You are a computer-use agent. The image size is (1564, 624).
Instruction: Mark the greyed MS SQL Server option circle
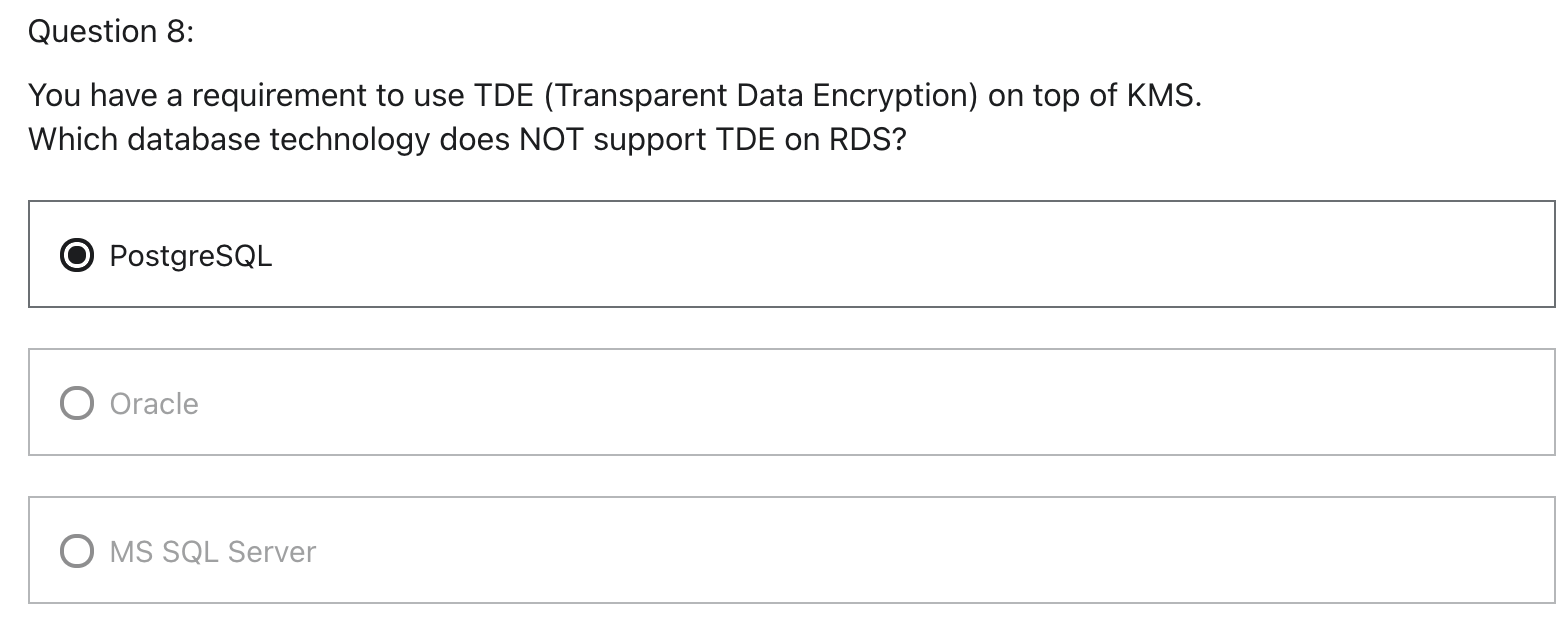pos(77,552)
